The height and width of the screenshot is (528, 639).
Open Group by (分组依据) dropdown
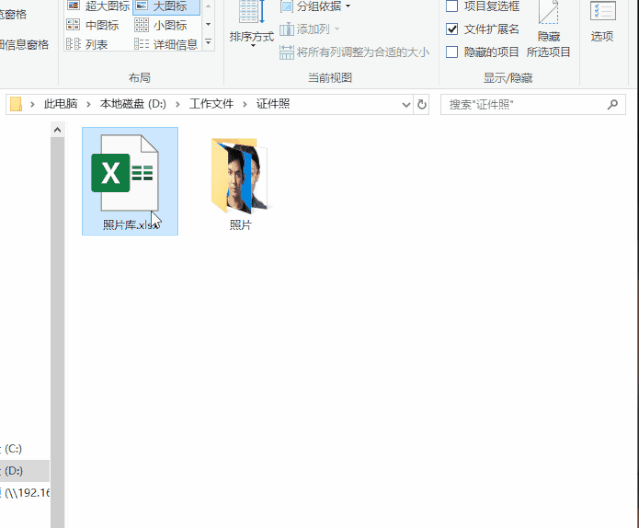(x=315, y=6)
